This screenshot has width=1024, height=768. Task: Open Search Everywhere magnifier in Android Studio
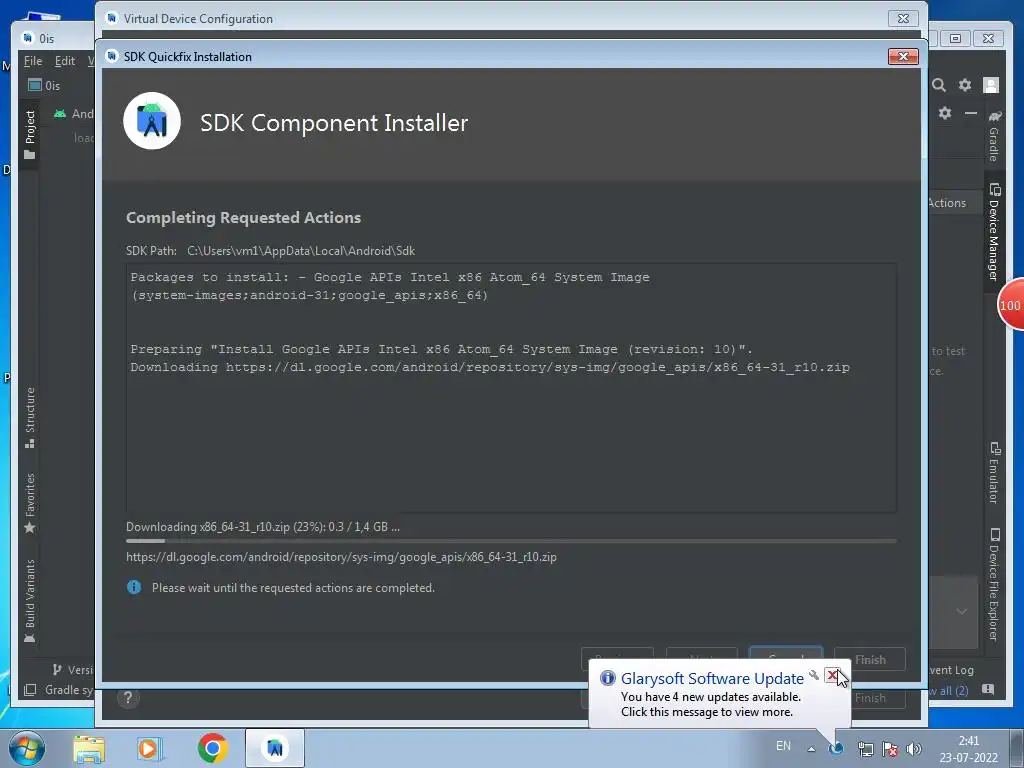tap(939, 85)
